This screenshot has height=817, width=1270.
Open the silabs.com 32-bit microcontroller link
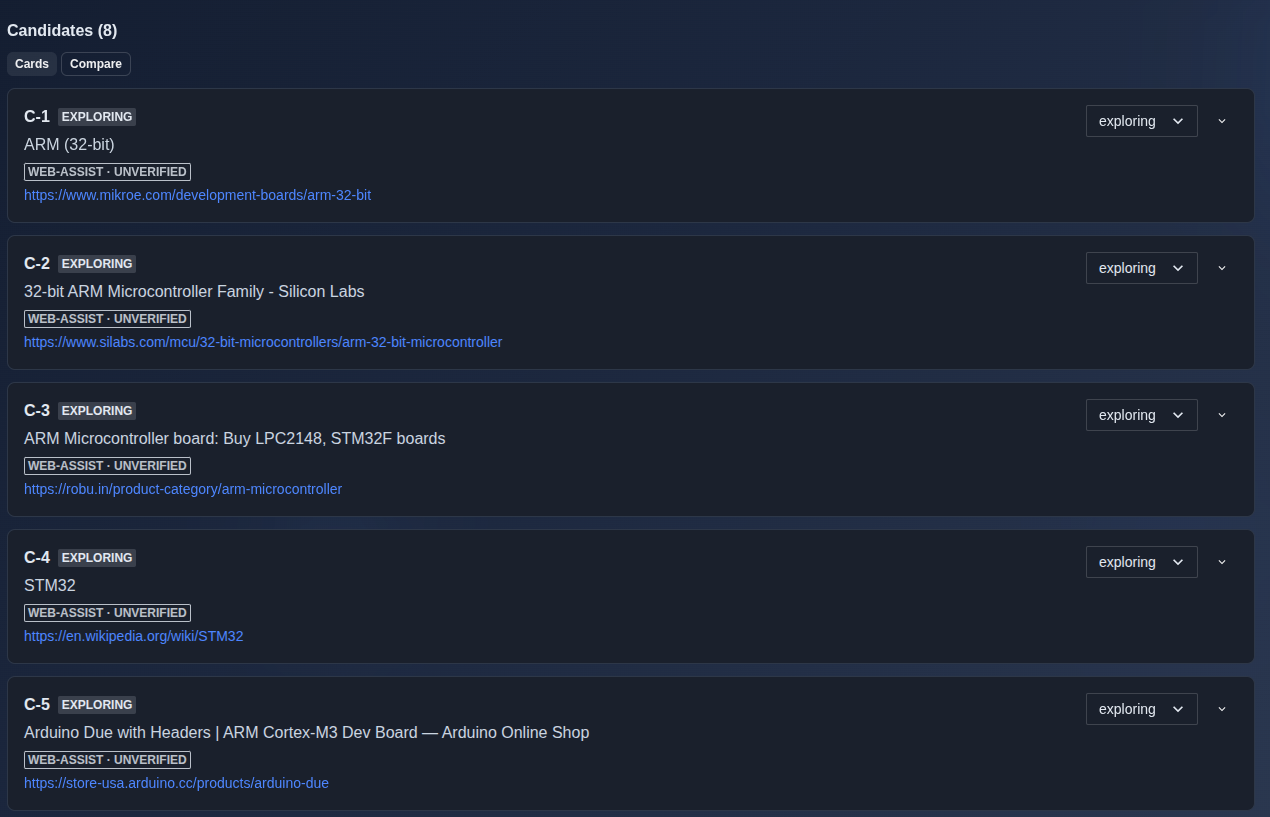coord(263,342)
